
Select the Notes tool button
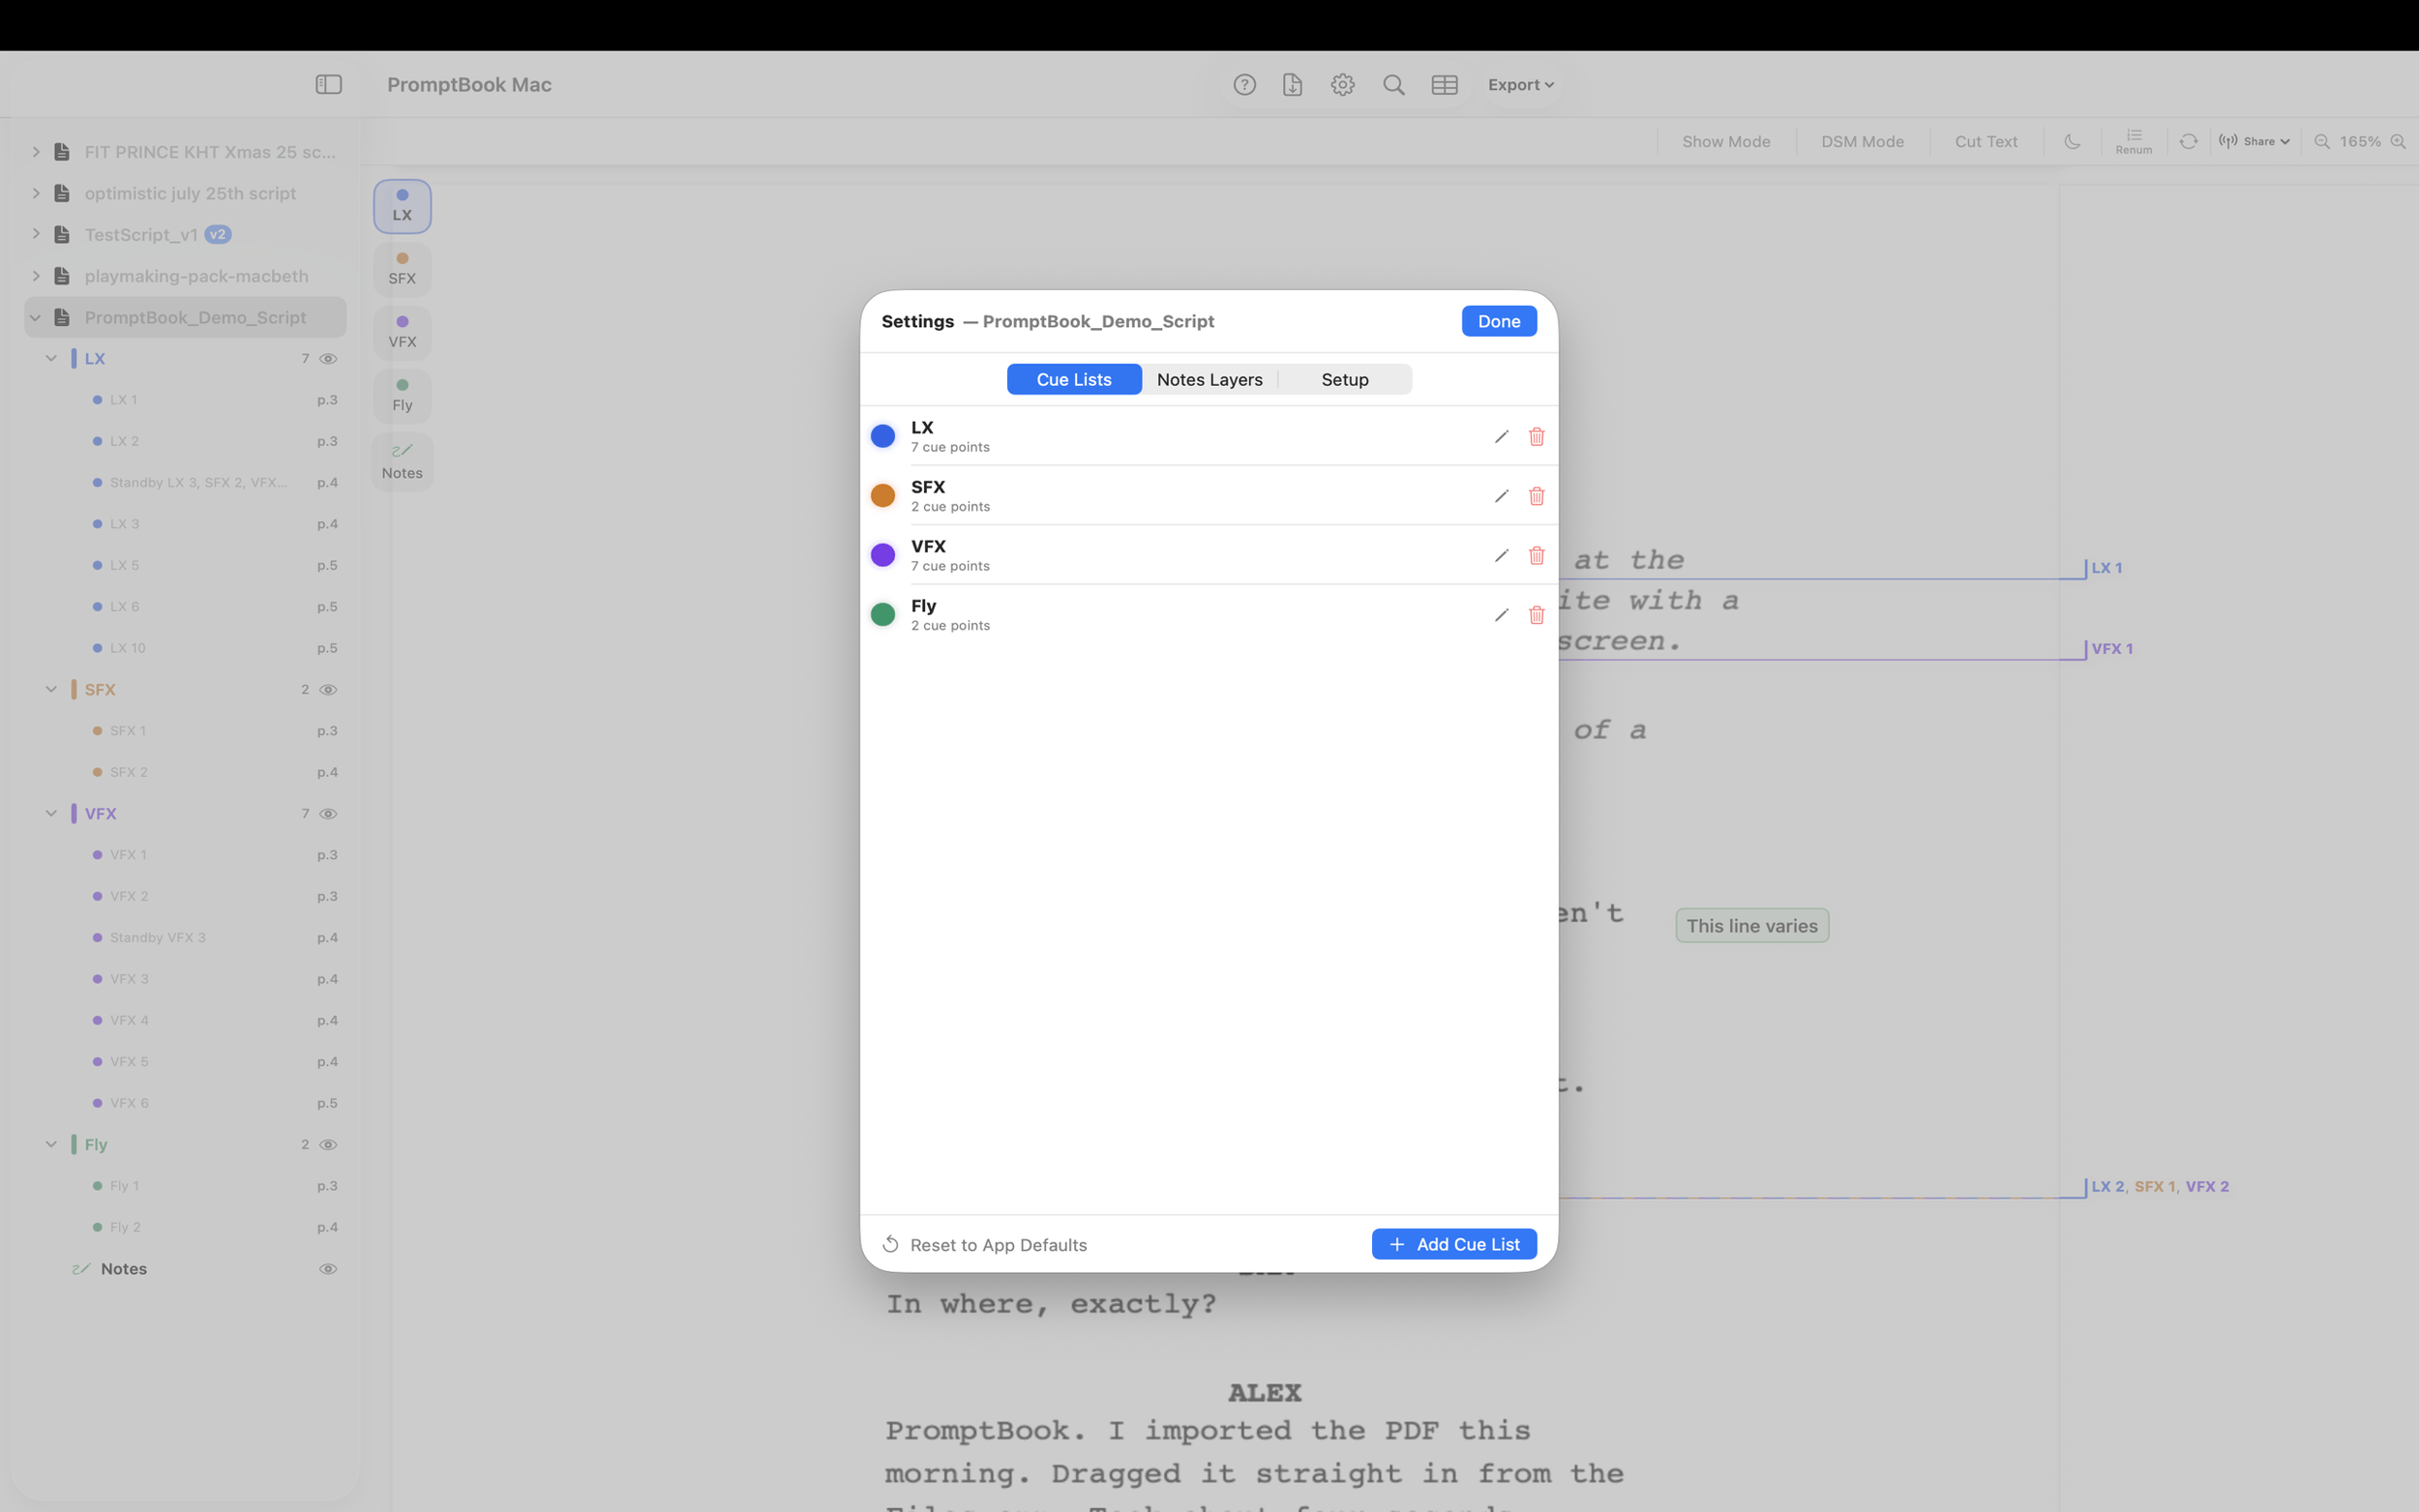[402, 462]
